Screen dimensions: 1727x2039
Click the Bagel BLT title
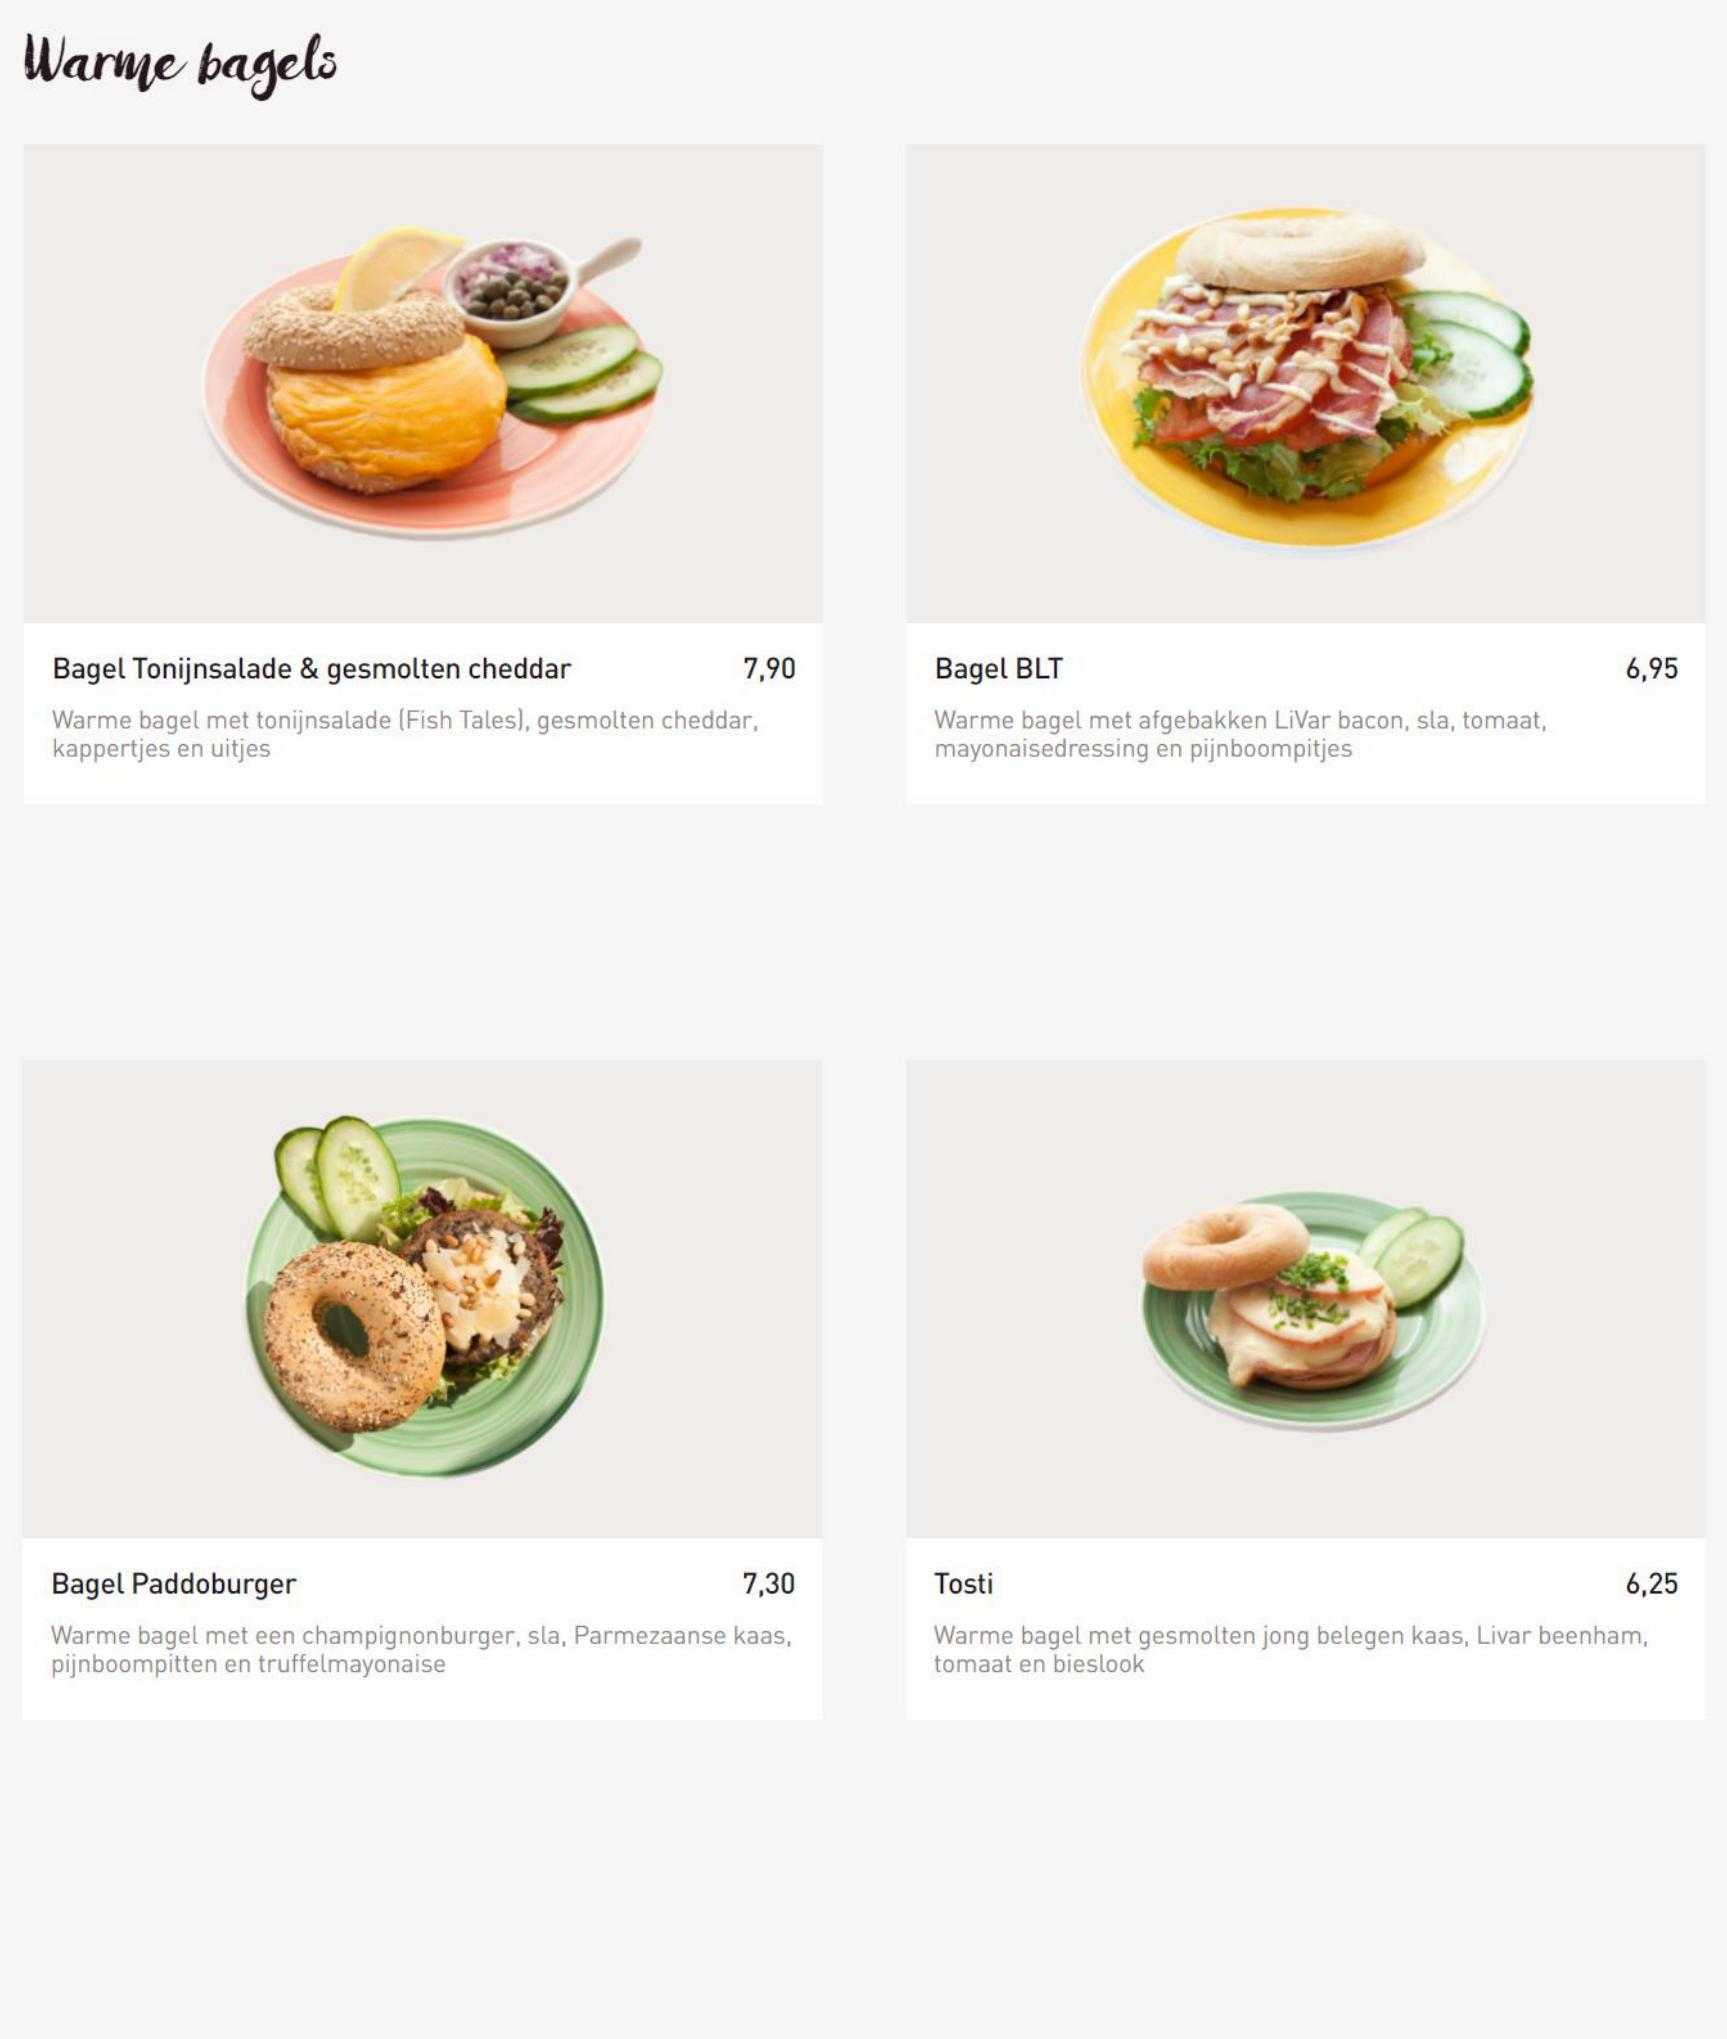pyautogui.click(x=998, y=669)
